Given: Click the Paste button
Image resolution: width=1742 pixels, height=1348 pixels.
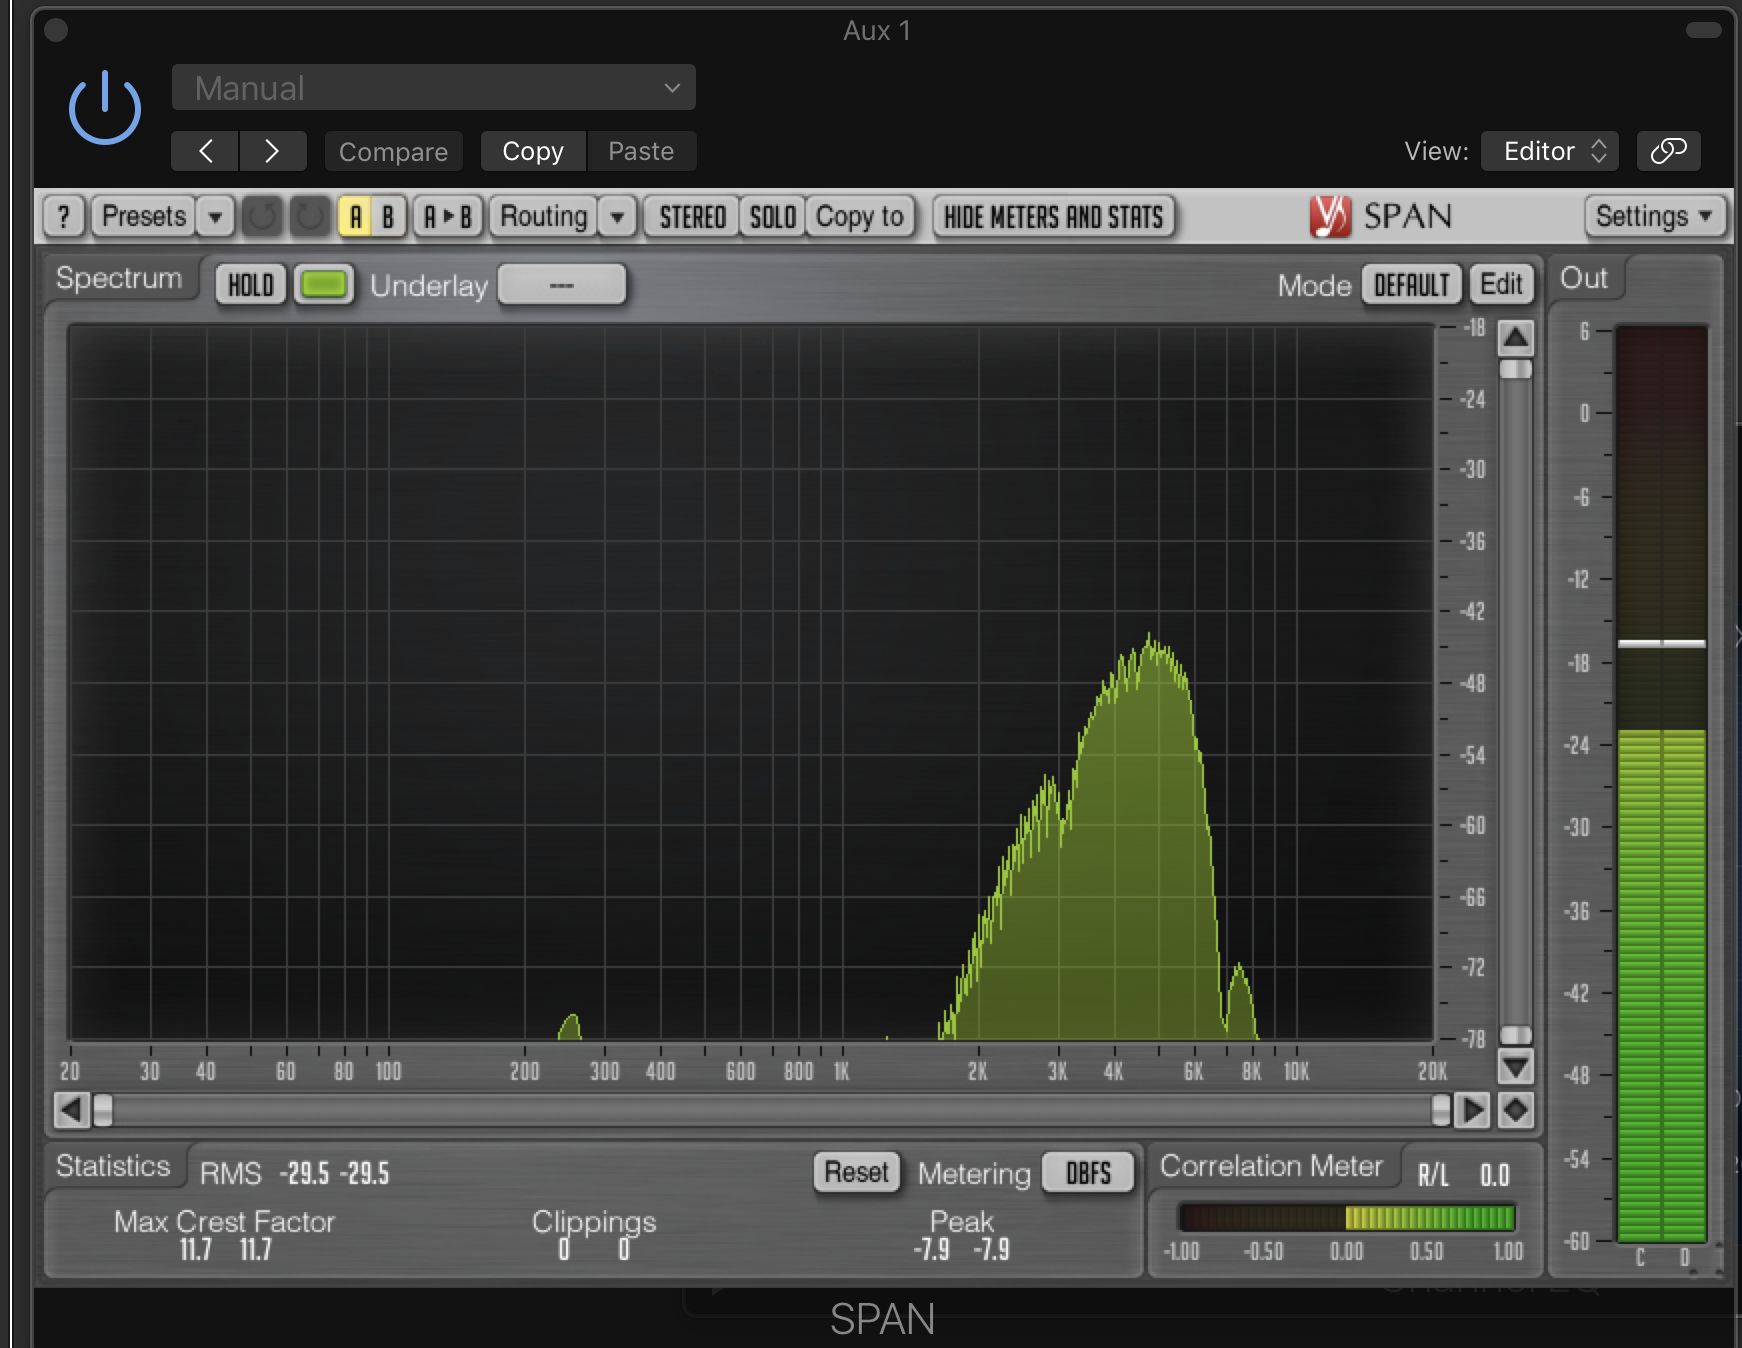Looking at the screenshot, I should click(x=641, y=151).
